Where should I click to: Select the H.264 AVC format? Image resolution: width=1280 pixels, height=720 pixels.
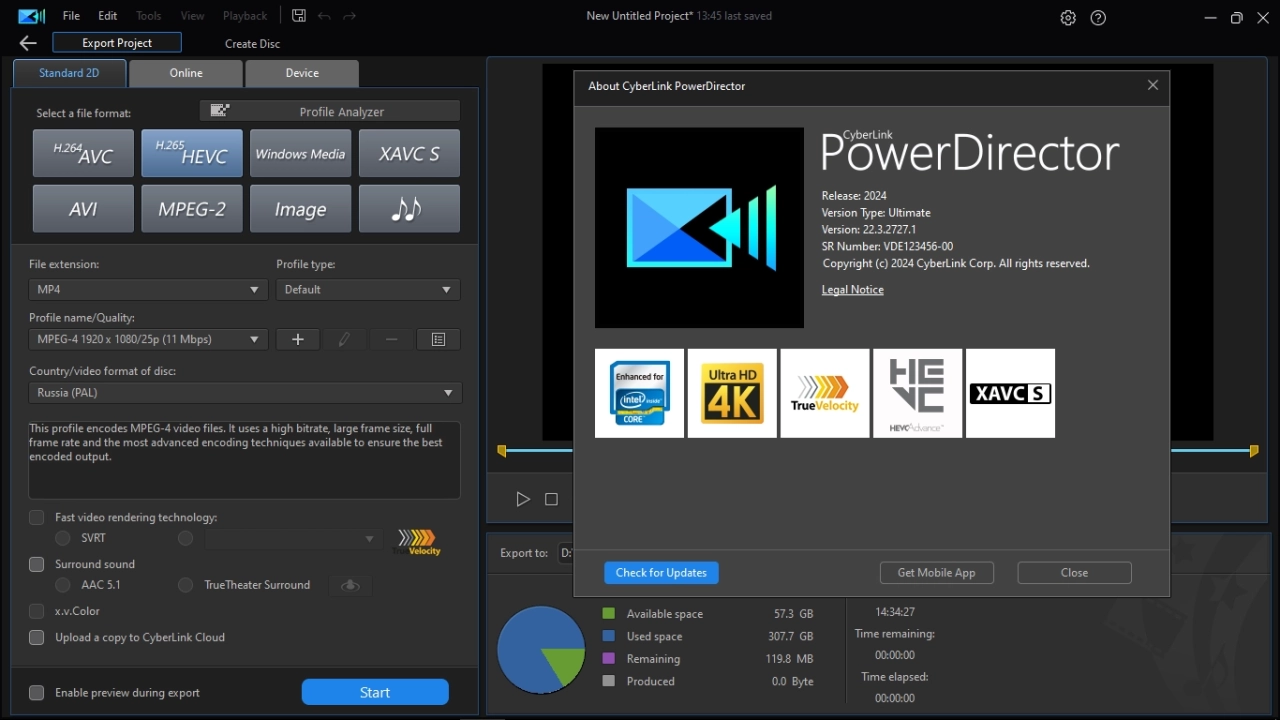(x=83, y=153)
